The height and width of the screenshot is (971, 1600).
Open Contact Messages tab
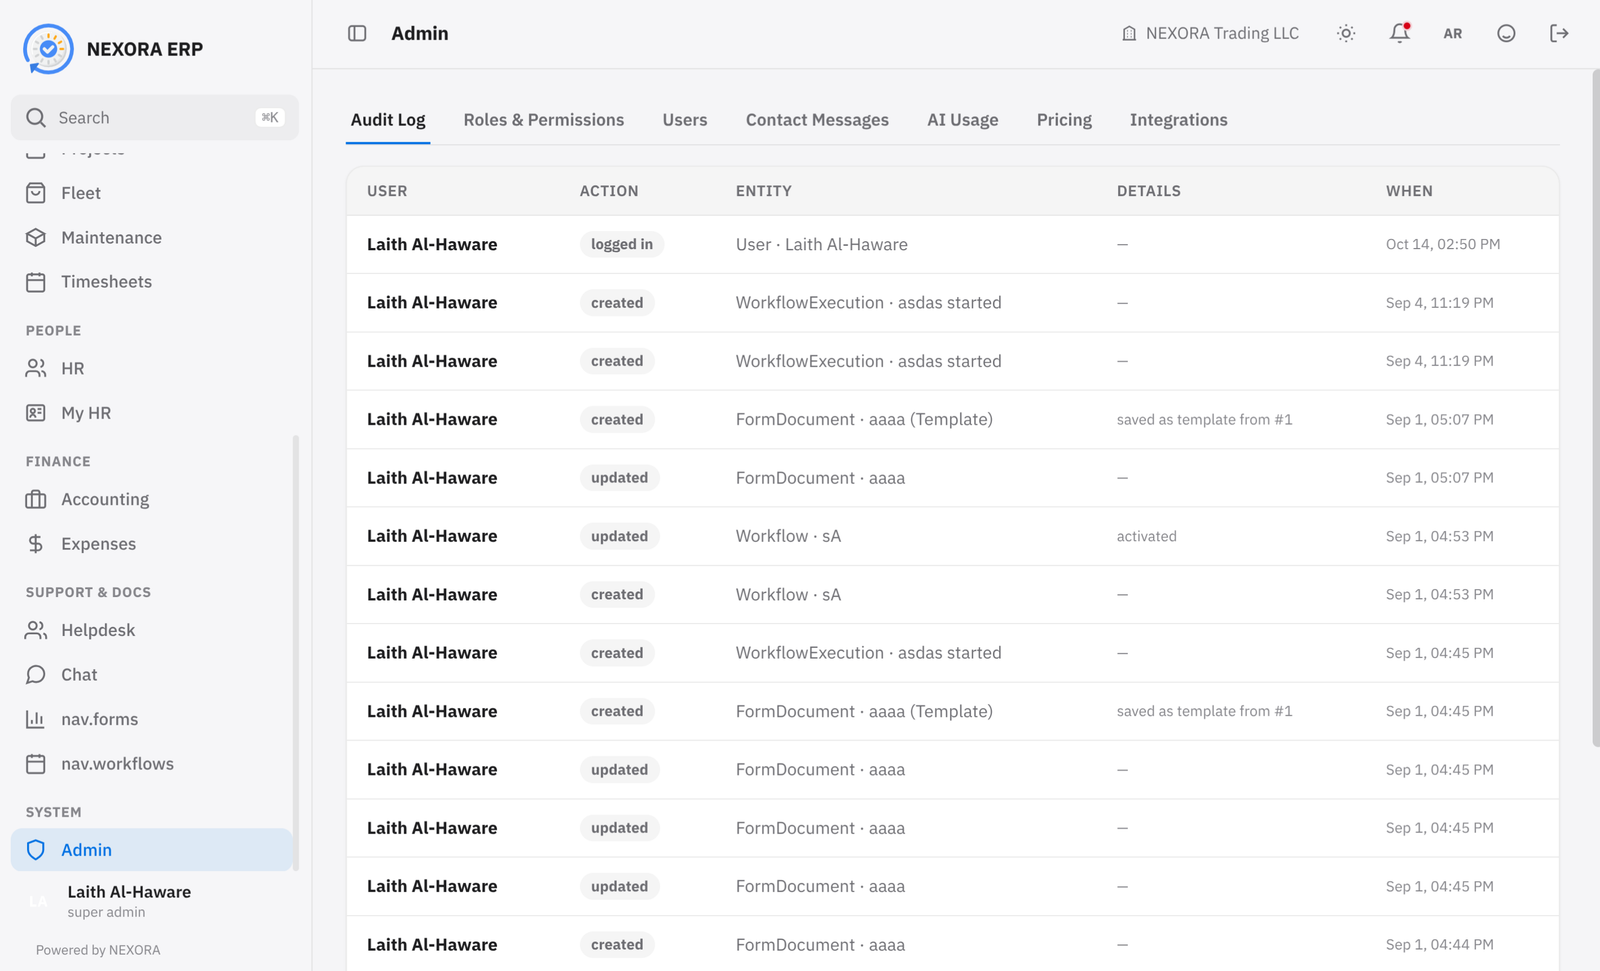coord(817,120)
